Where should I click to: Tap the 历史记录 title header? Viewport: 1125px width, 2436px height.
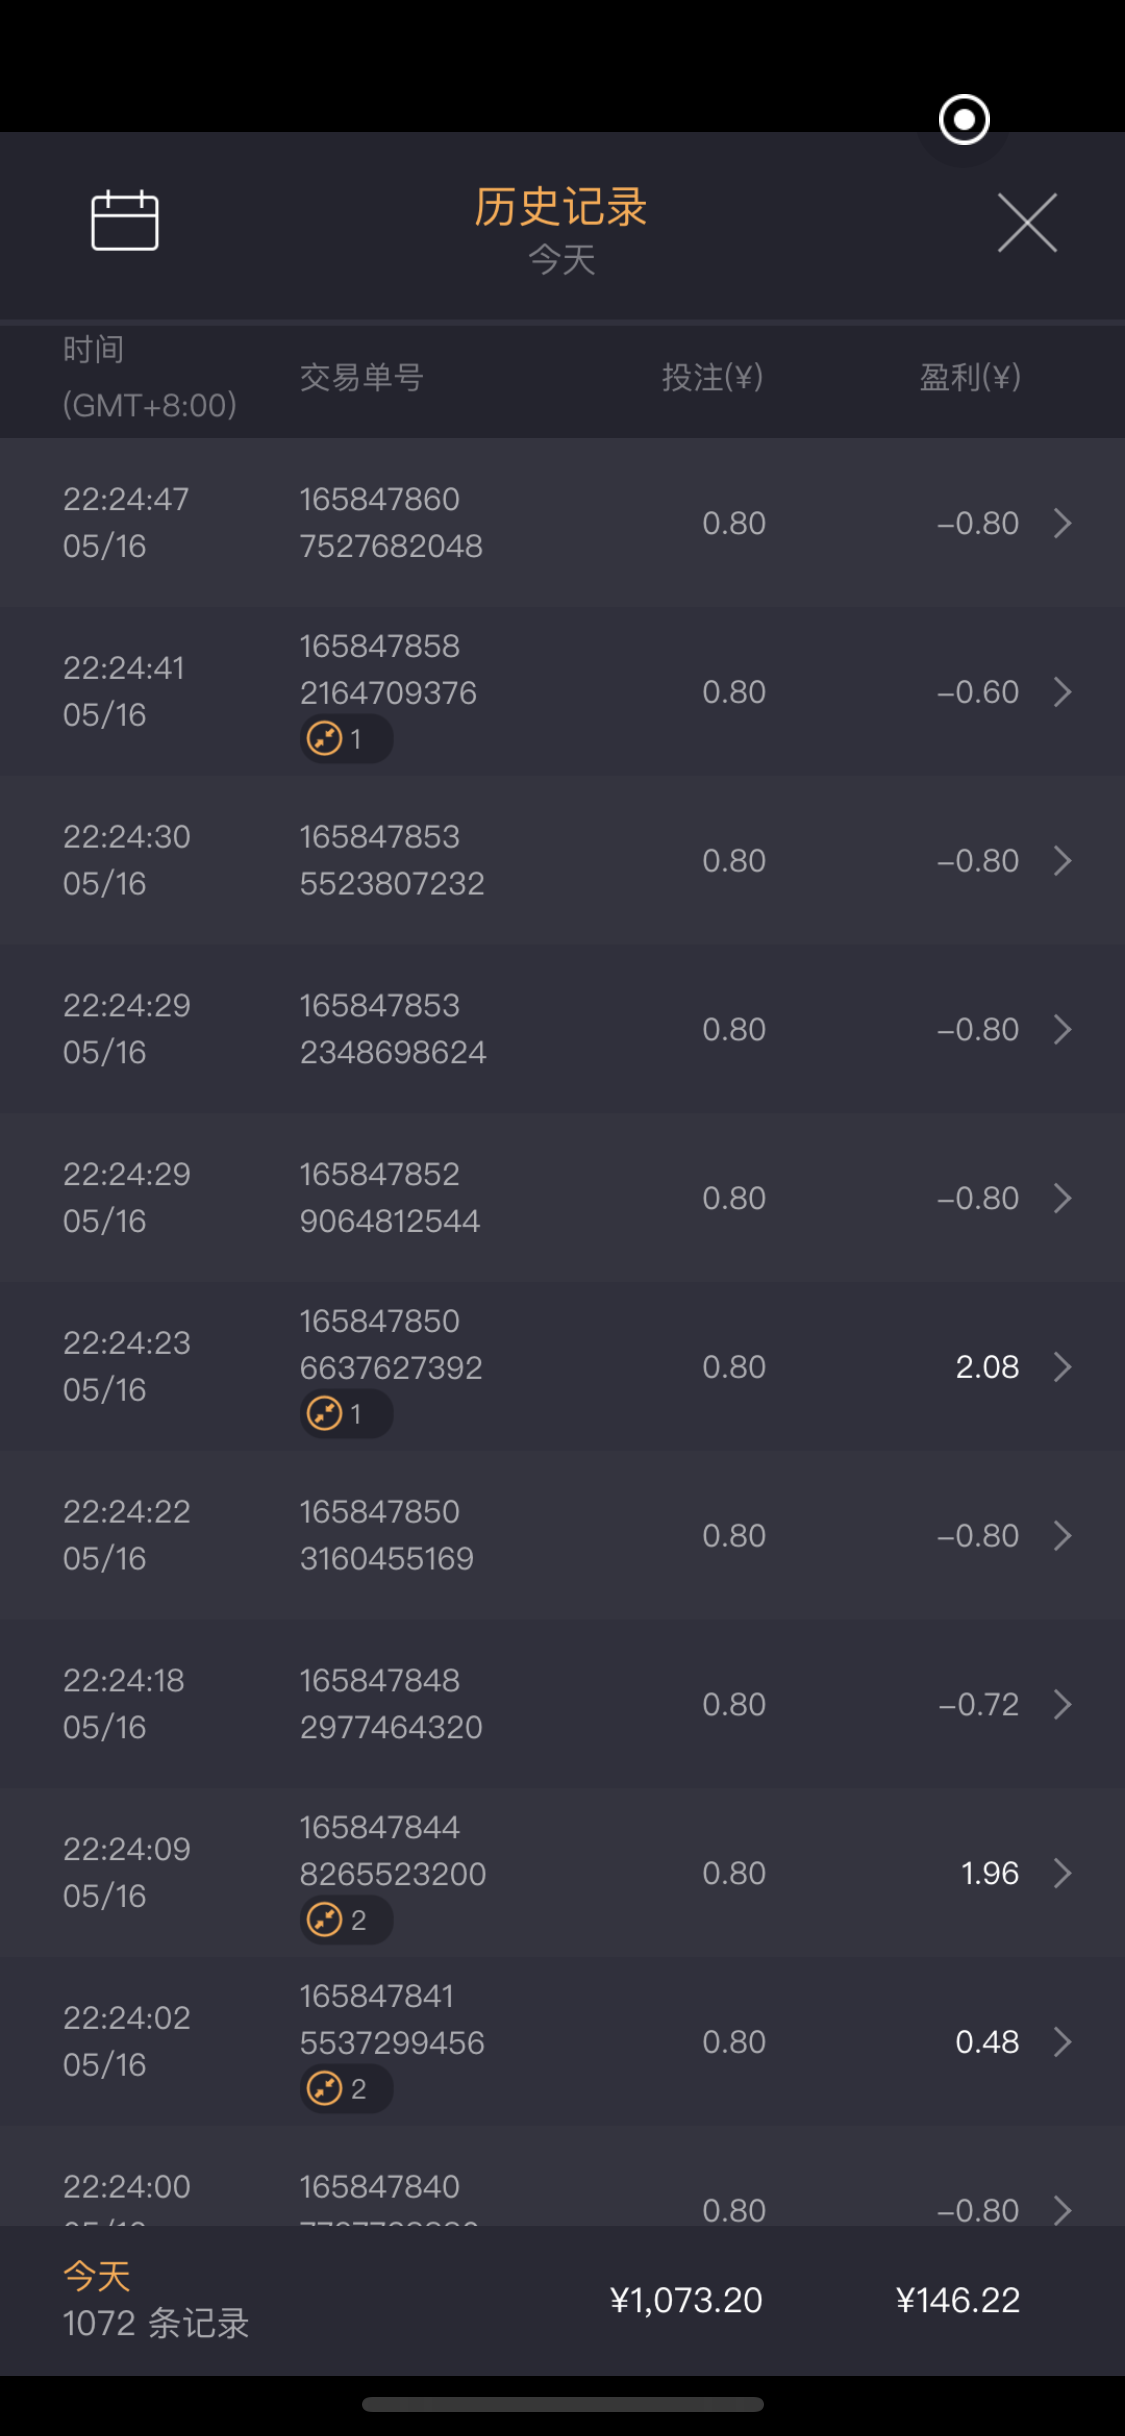tap(561, 208)
